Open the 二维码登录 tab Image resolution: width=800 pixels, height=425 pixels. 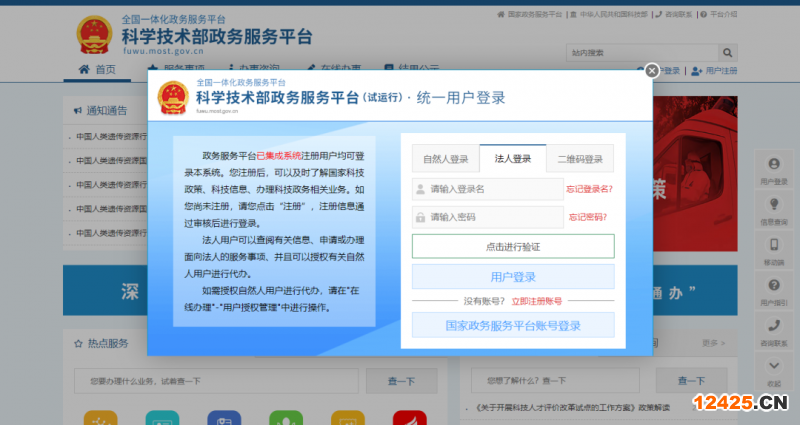coord(580,159)
